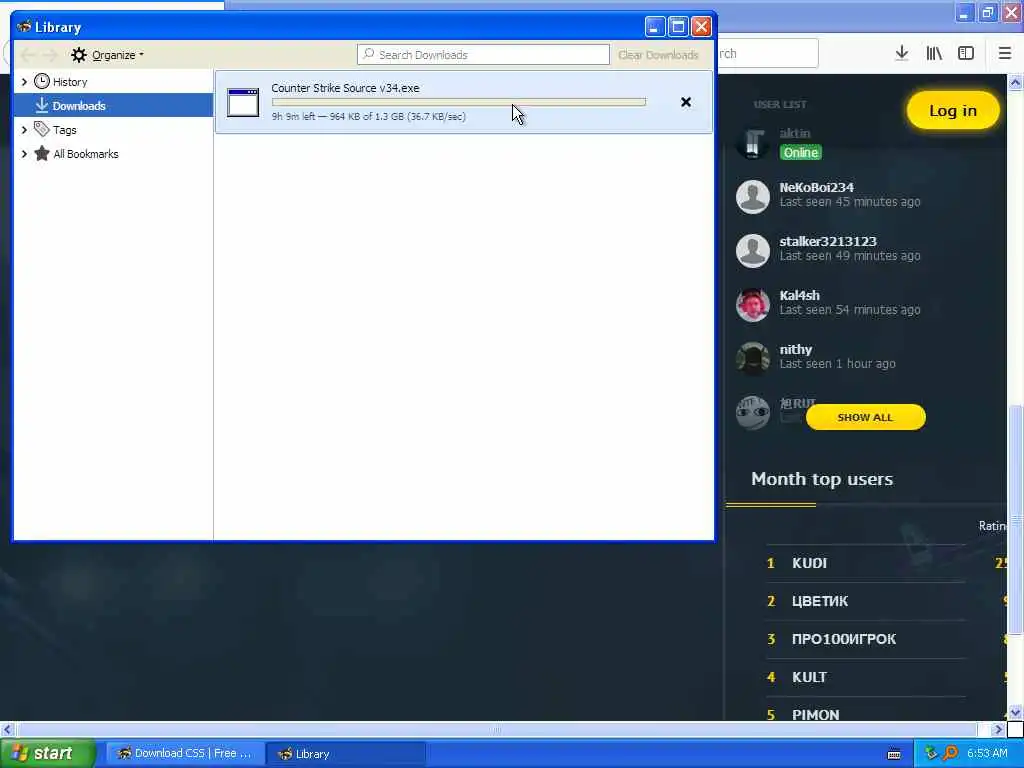Click horizontal scrollbar left arrow
The width and height of the screenshot is (1024, 768).
pos(7,729)
